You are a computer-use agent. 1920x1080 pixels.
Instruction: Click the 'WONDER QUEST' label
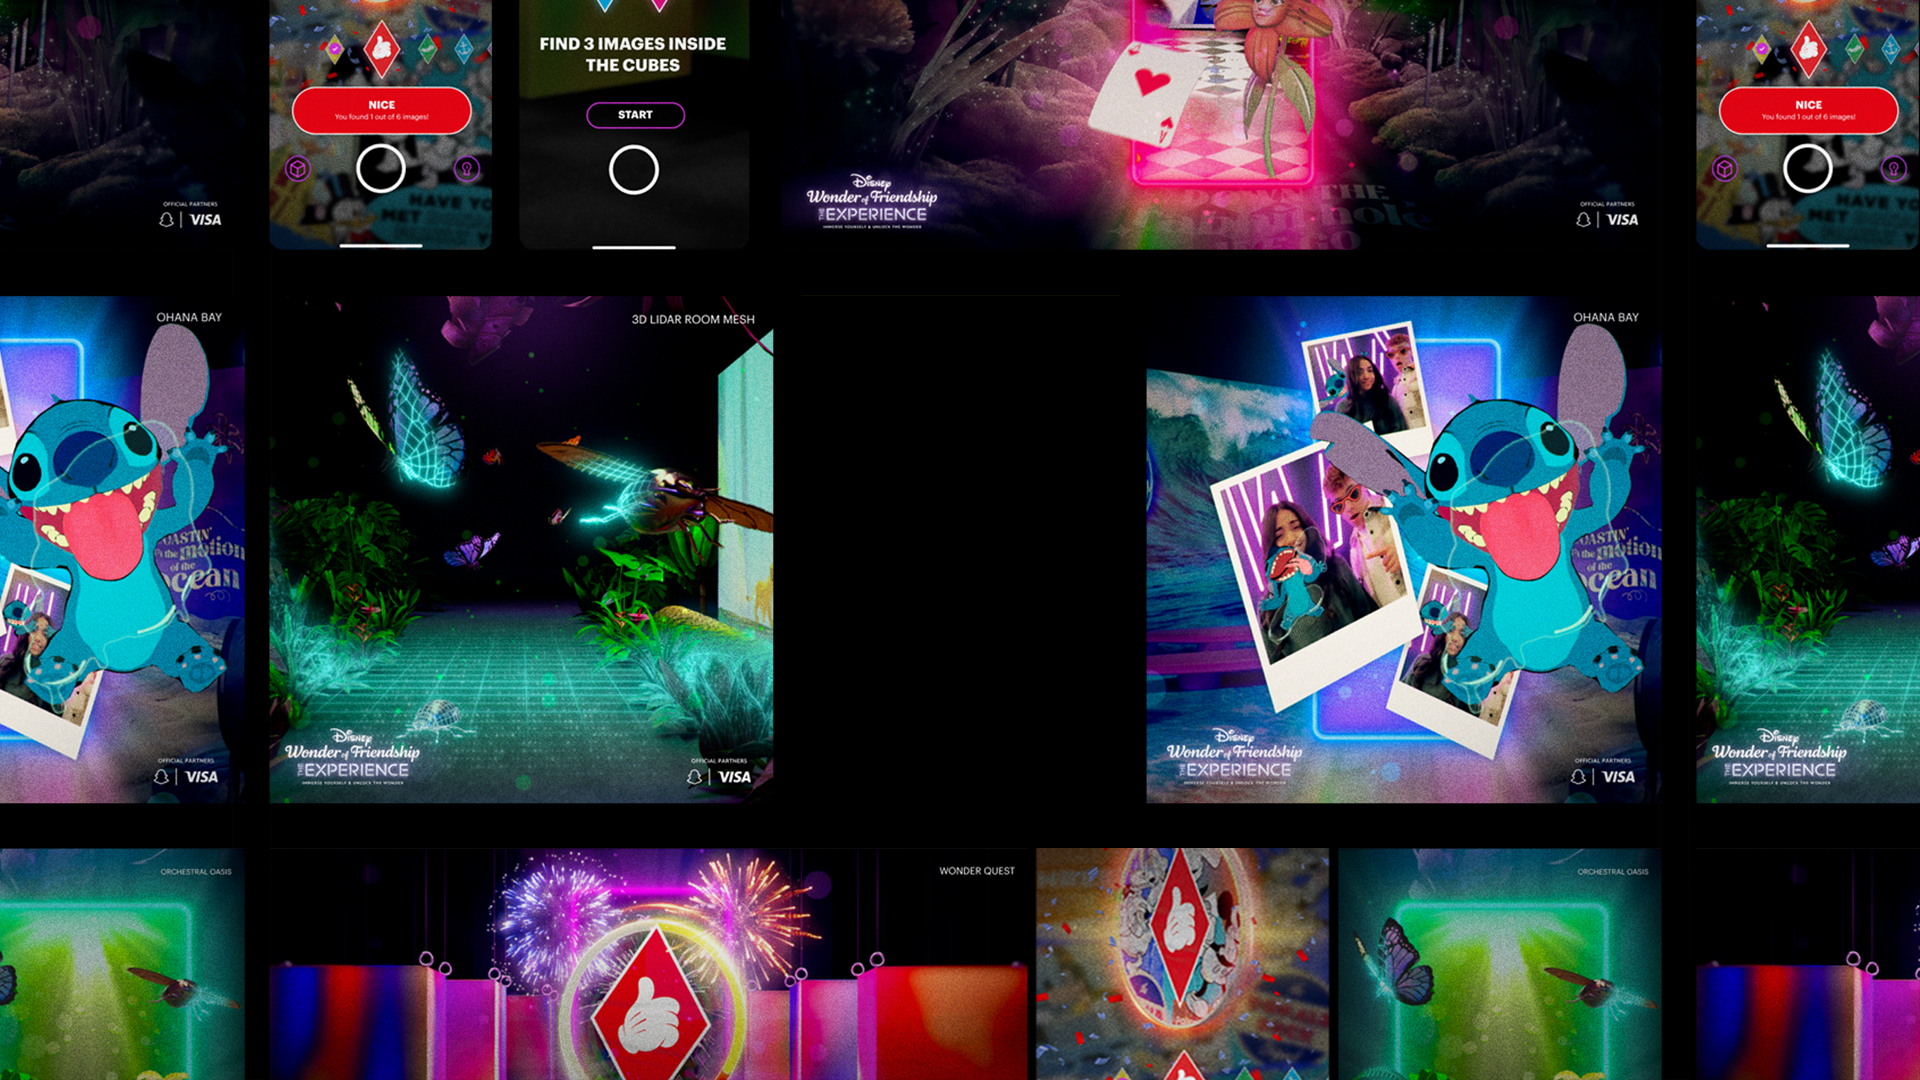point(977,871)
